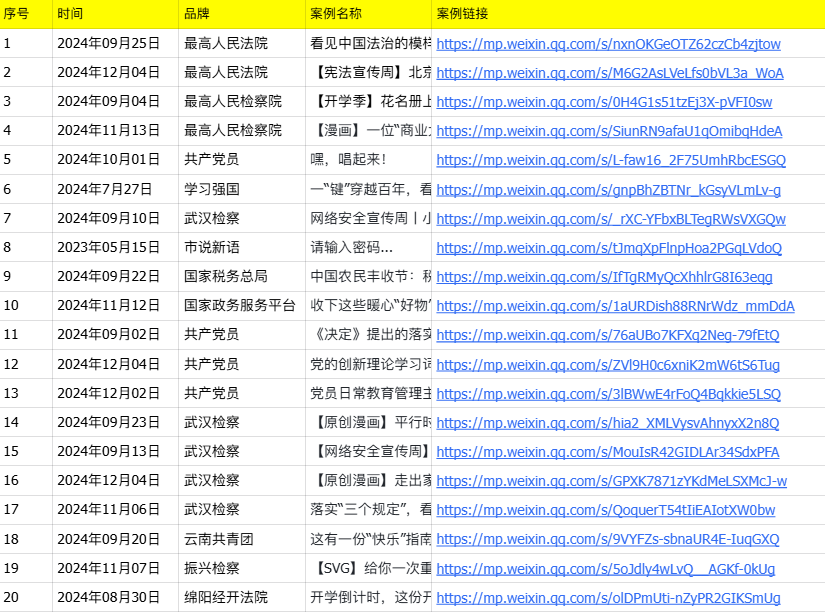Select the 时间 column header
The image size is (825, 612).
pos(116,14)
